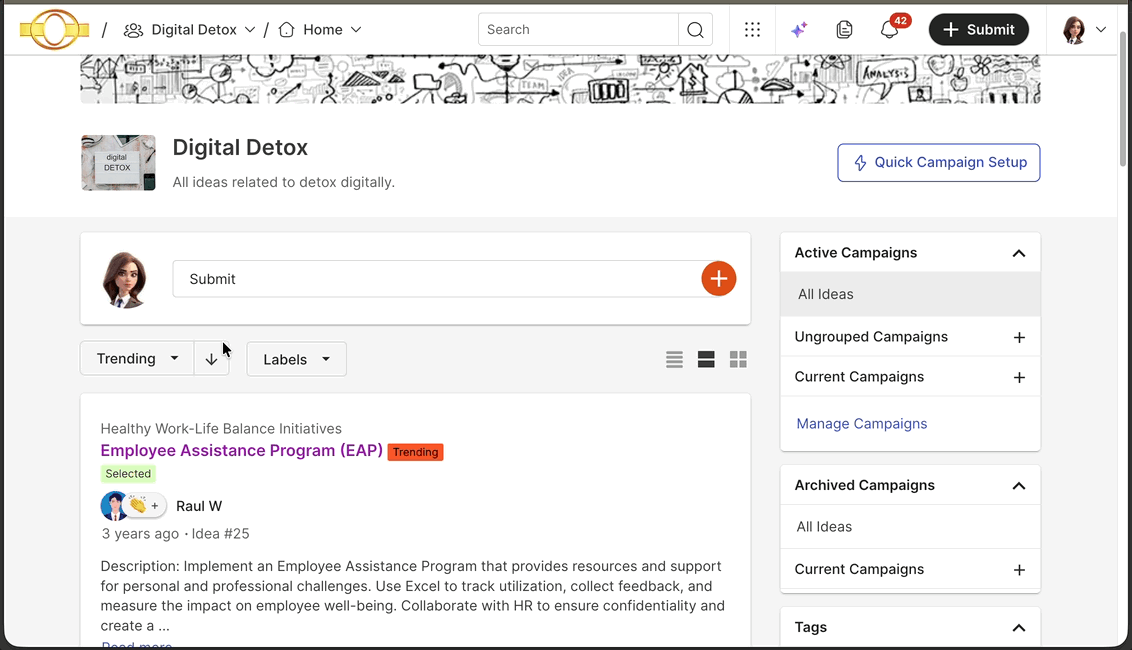Click the page vertical scrollbar

1123,100
